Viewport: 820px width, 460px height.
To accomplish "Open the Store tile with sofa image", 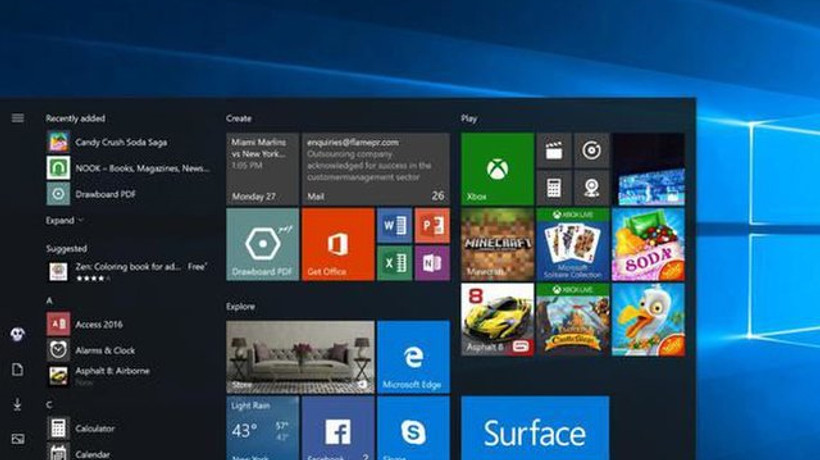I will click(300, 357).
